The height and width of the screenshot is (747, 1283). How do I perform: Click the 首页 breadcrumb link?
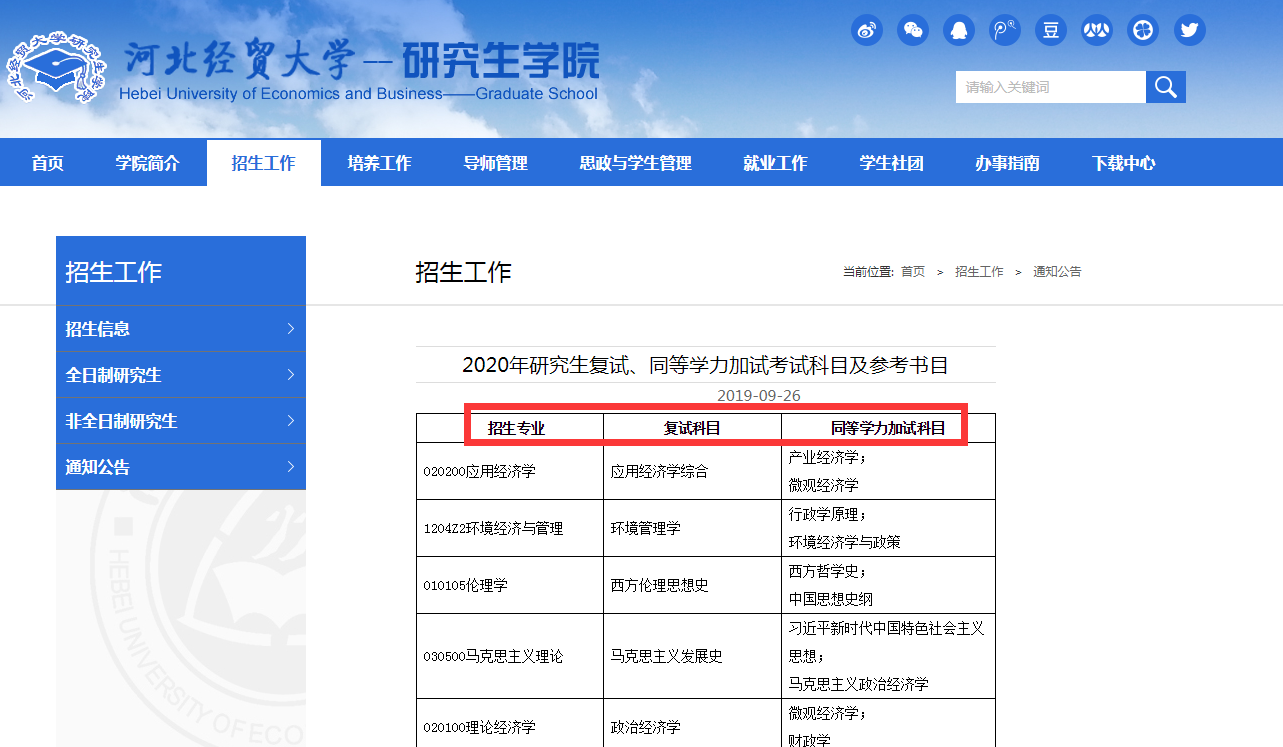[912, 271]
